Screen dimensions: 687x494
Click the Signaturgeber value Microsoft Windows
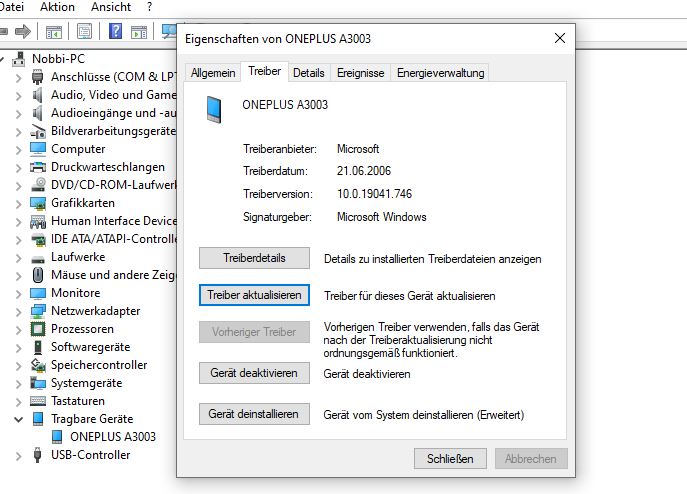(x=381, y=217)
